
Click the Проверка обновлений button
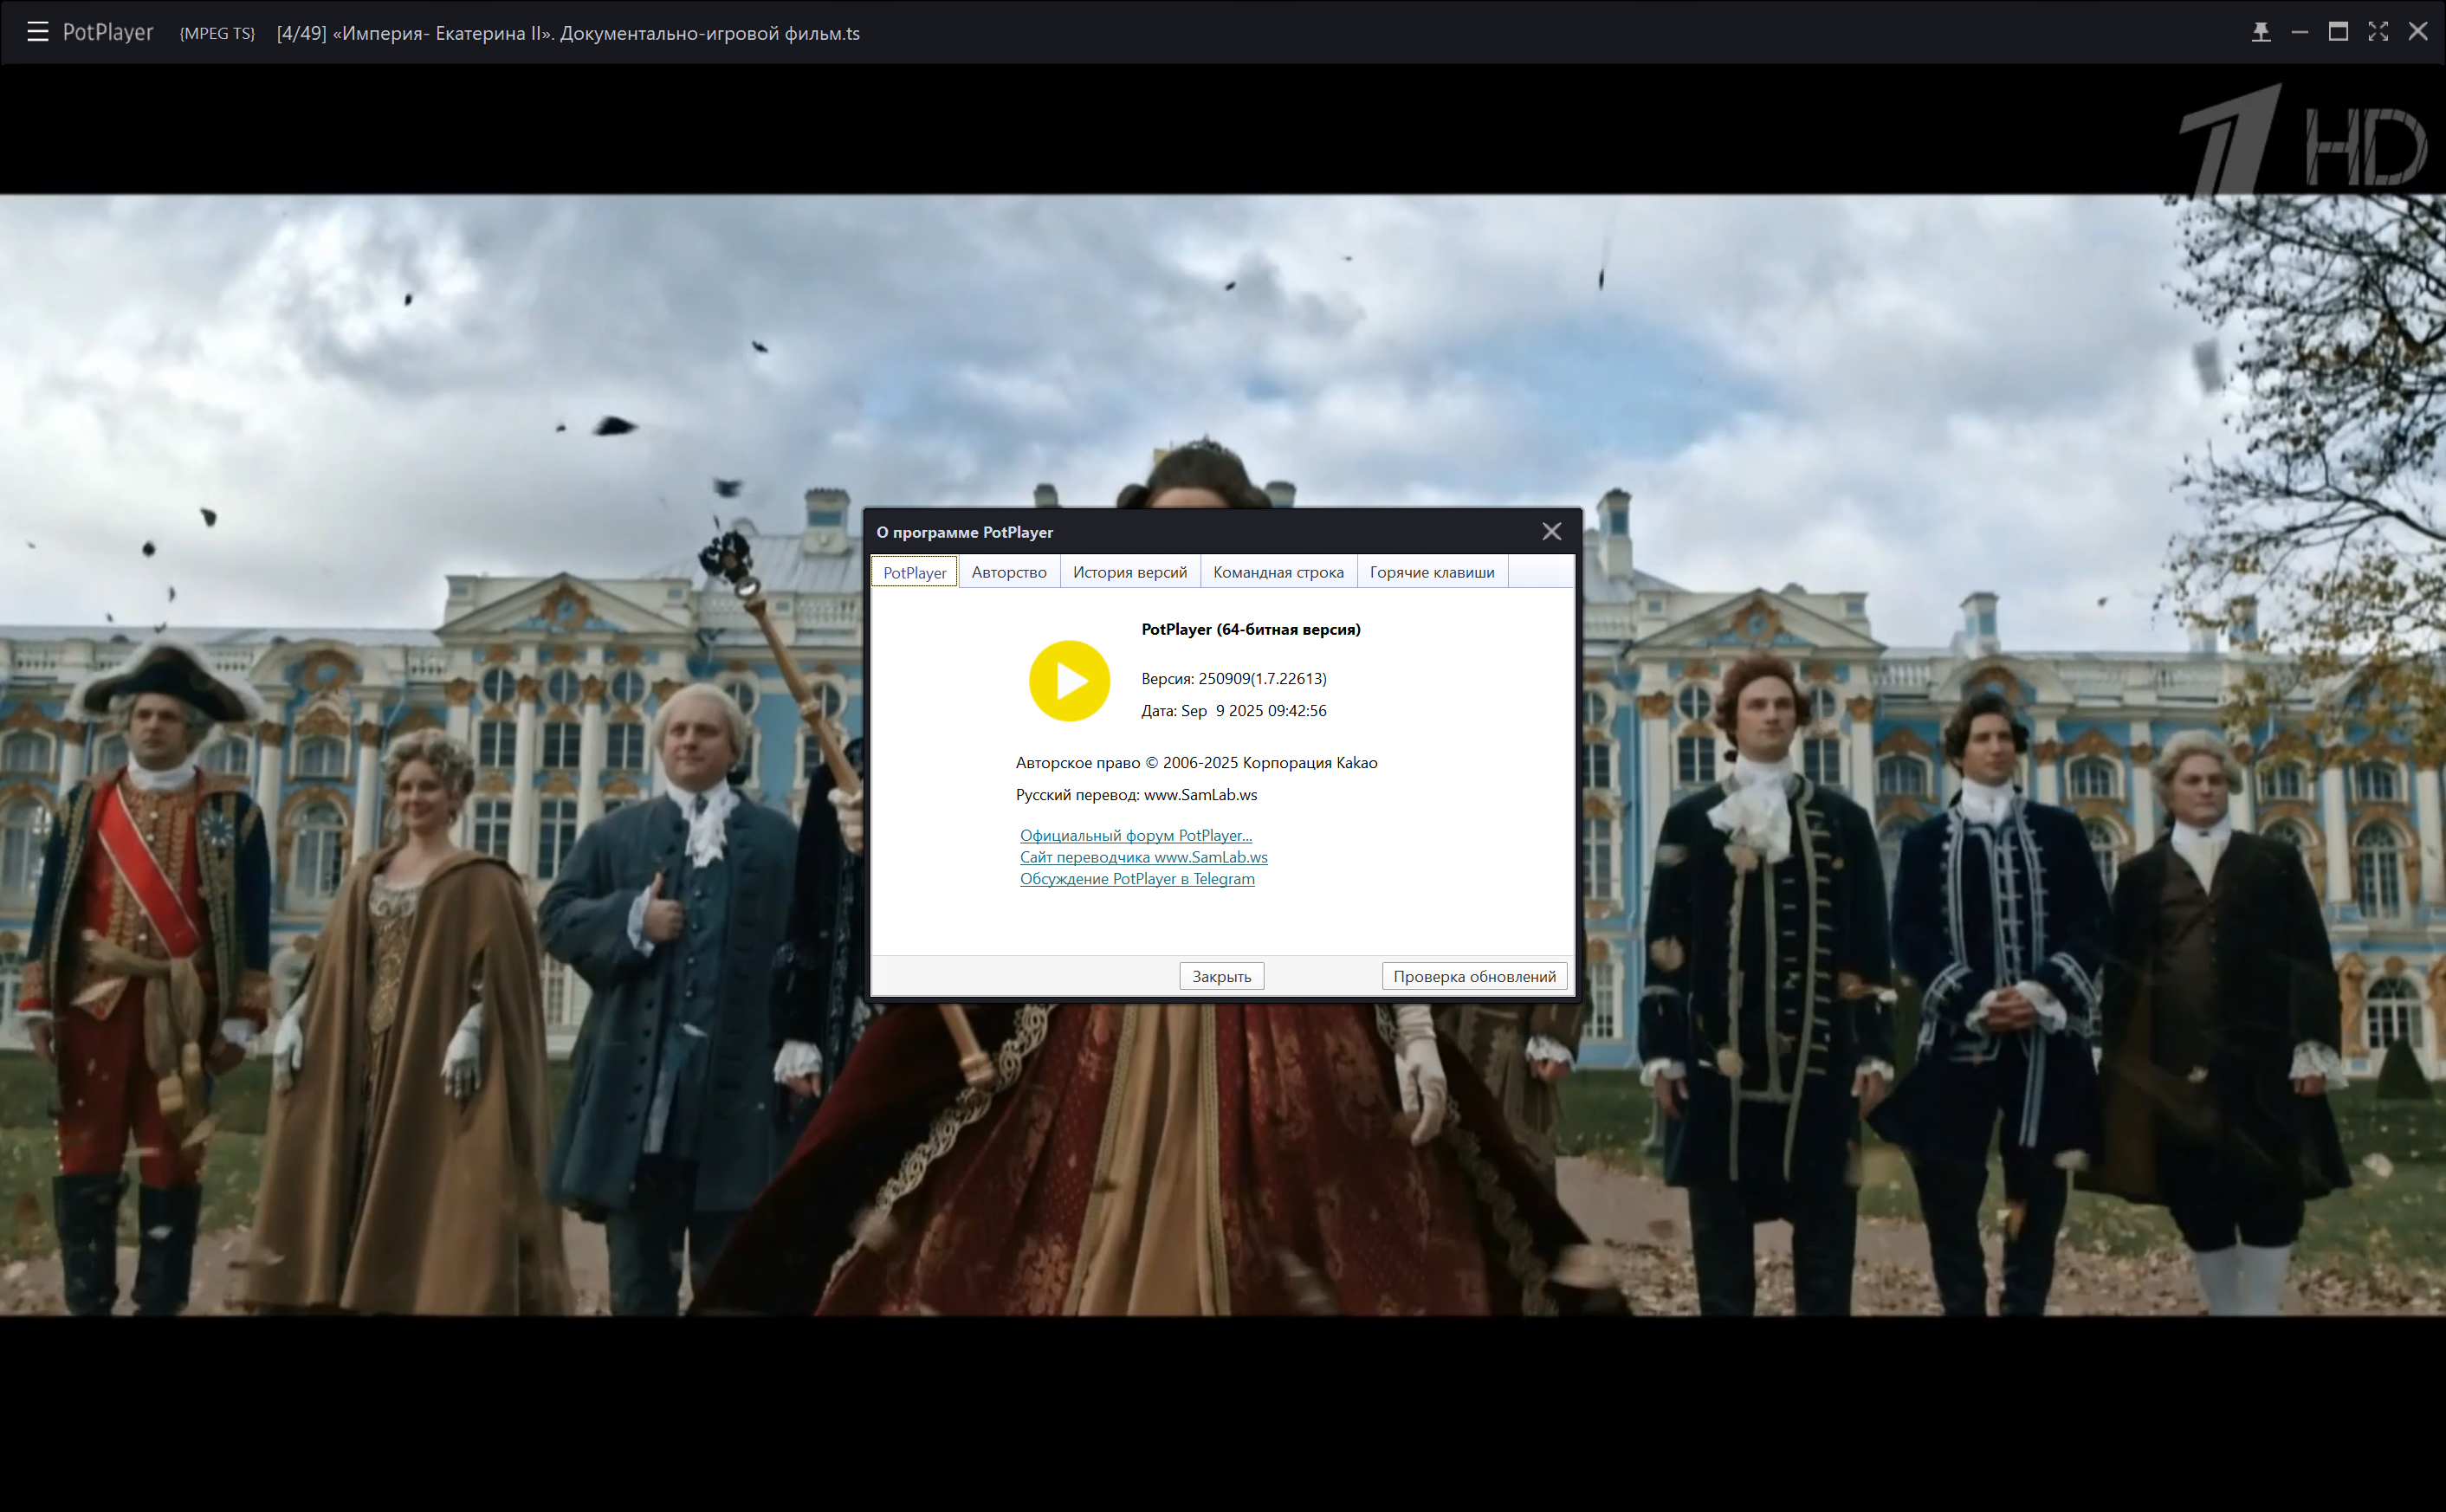(1474, 976)
